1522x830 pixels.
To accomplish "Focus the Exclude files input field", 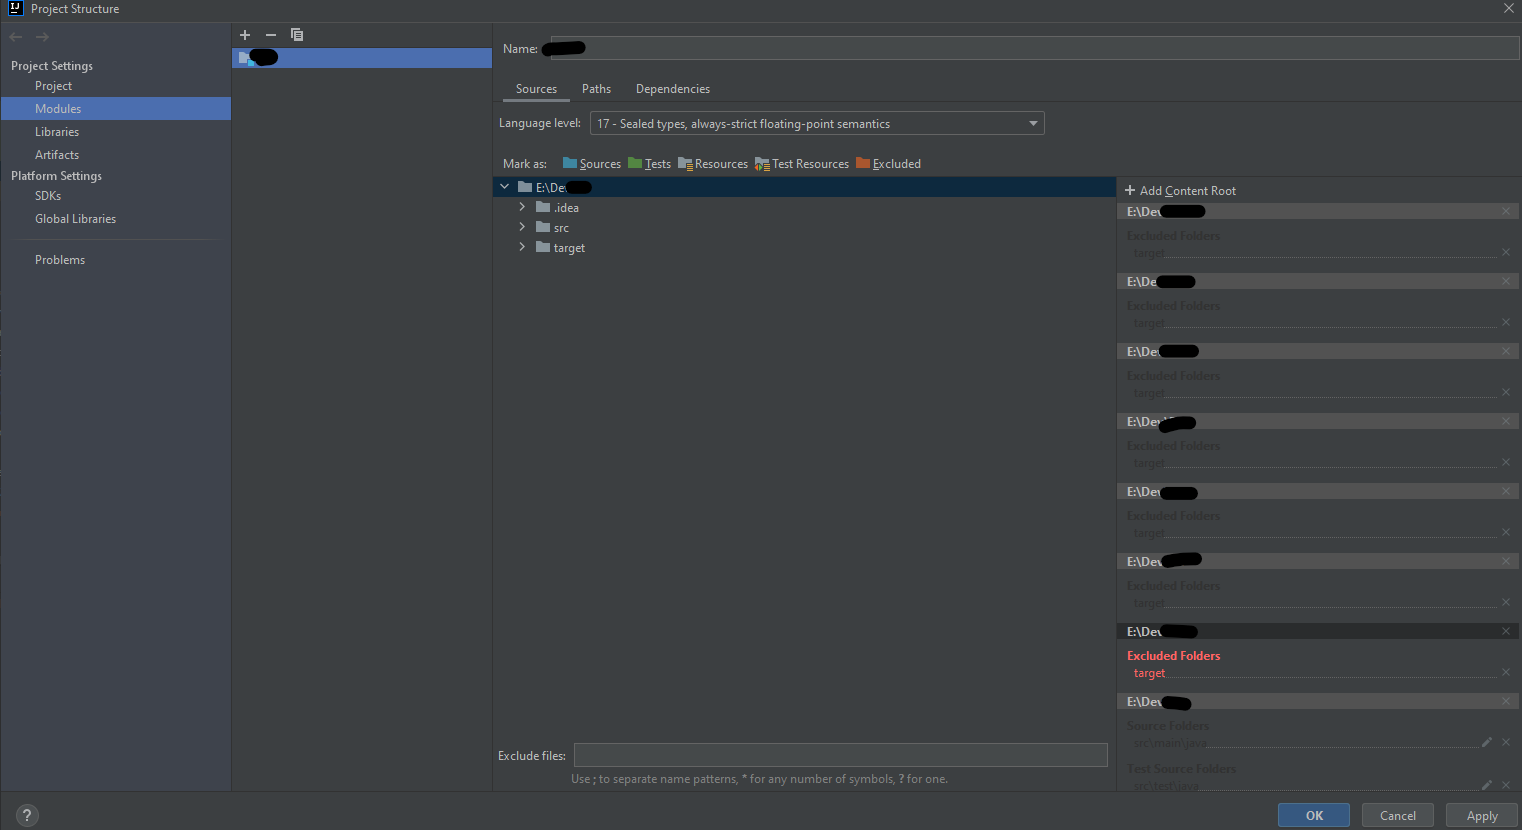I will point(841,755).
